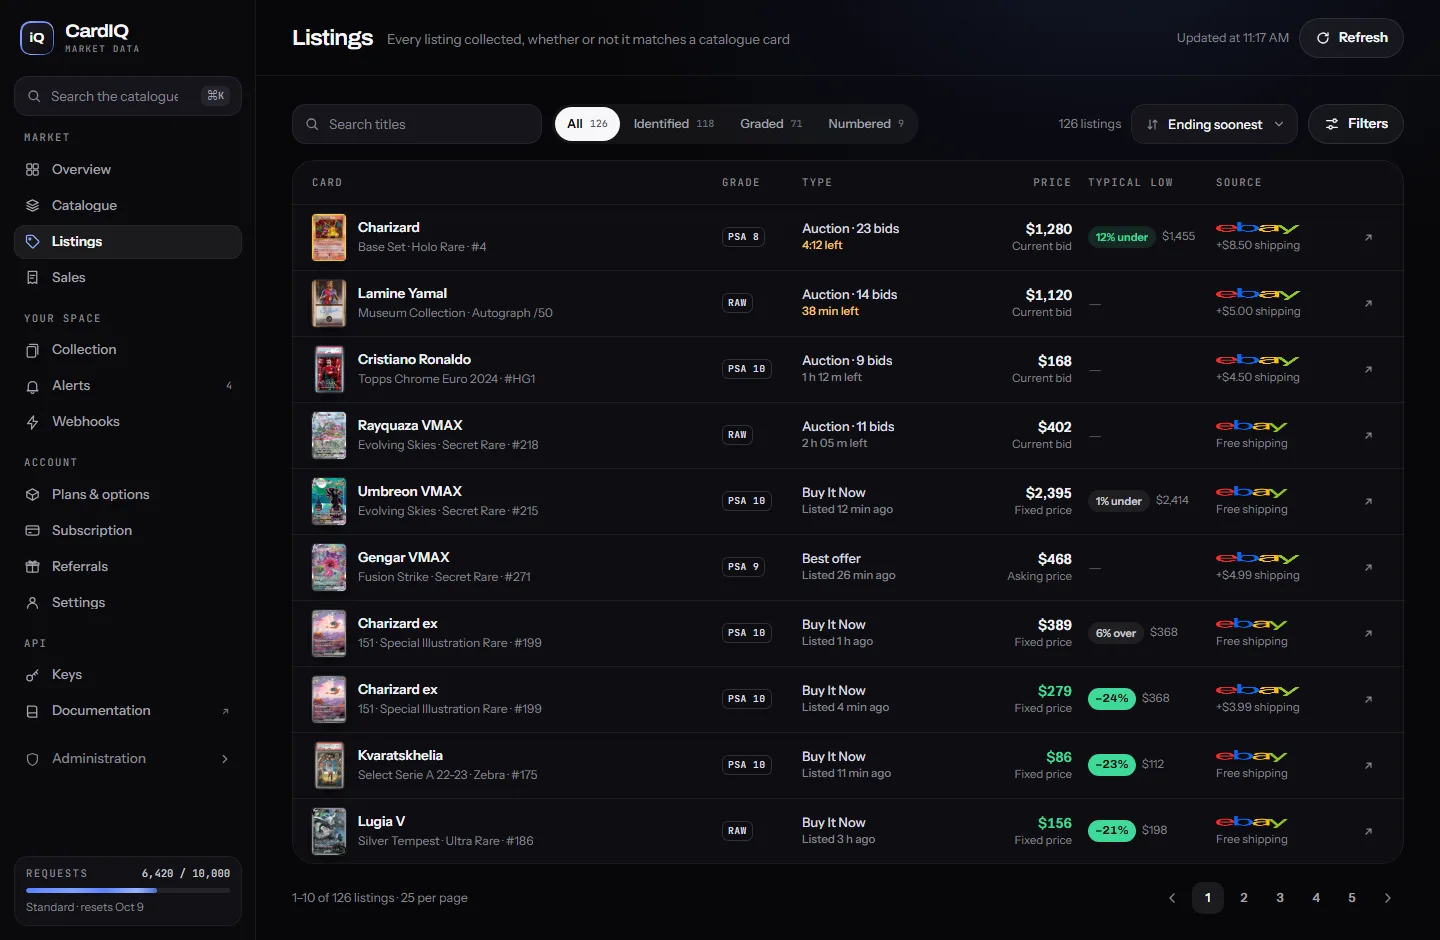Screen dimensions: 1440x940
Task: Select the Identified 118 tab
Action: [673, 124]
